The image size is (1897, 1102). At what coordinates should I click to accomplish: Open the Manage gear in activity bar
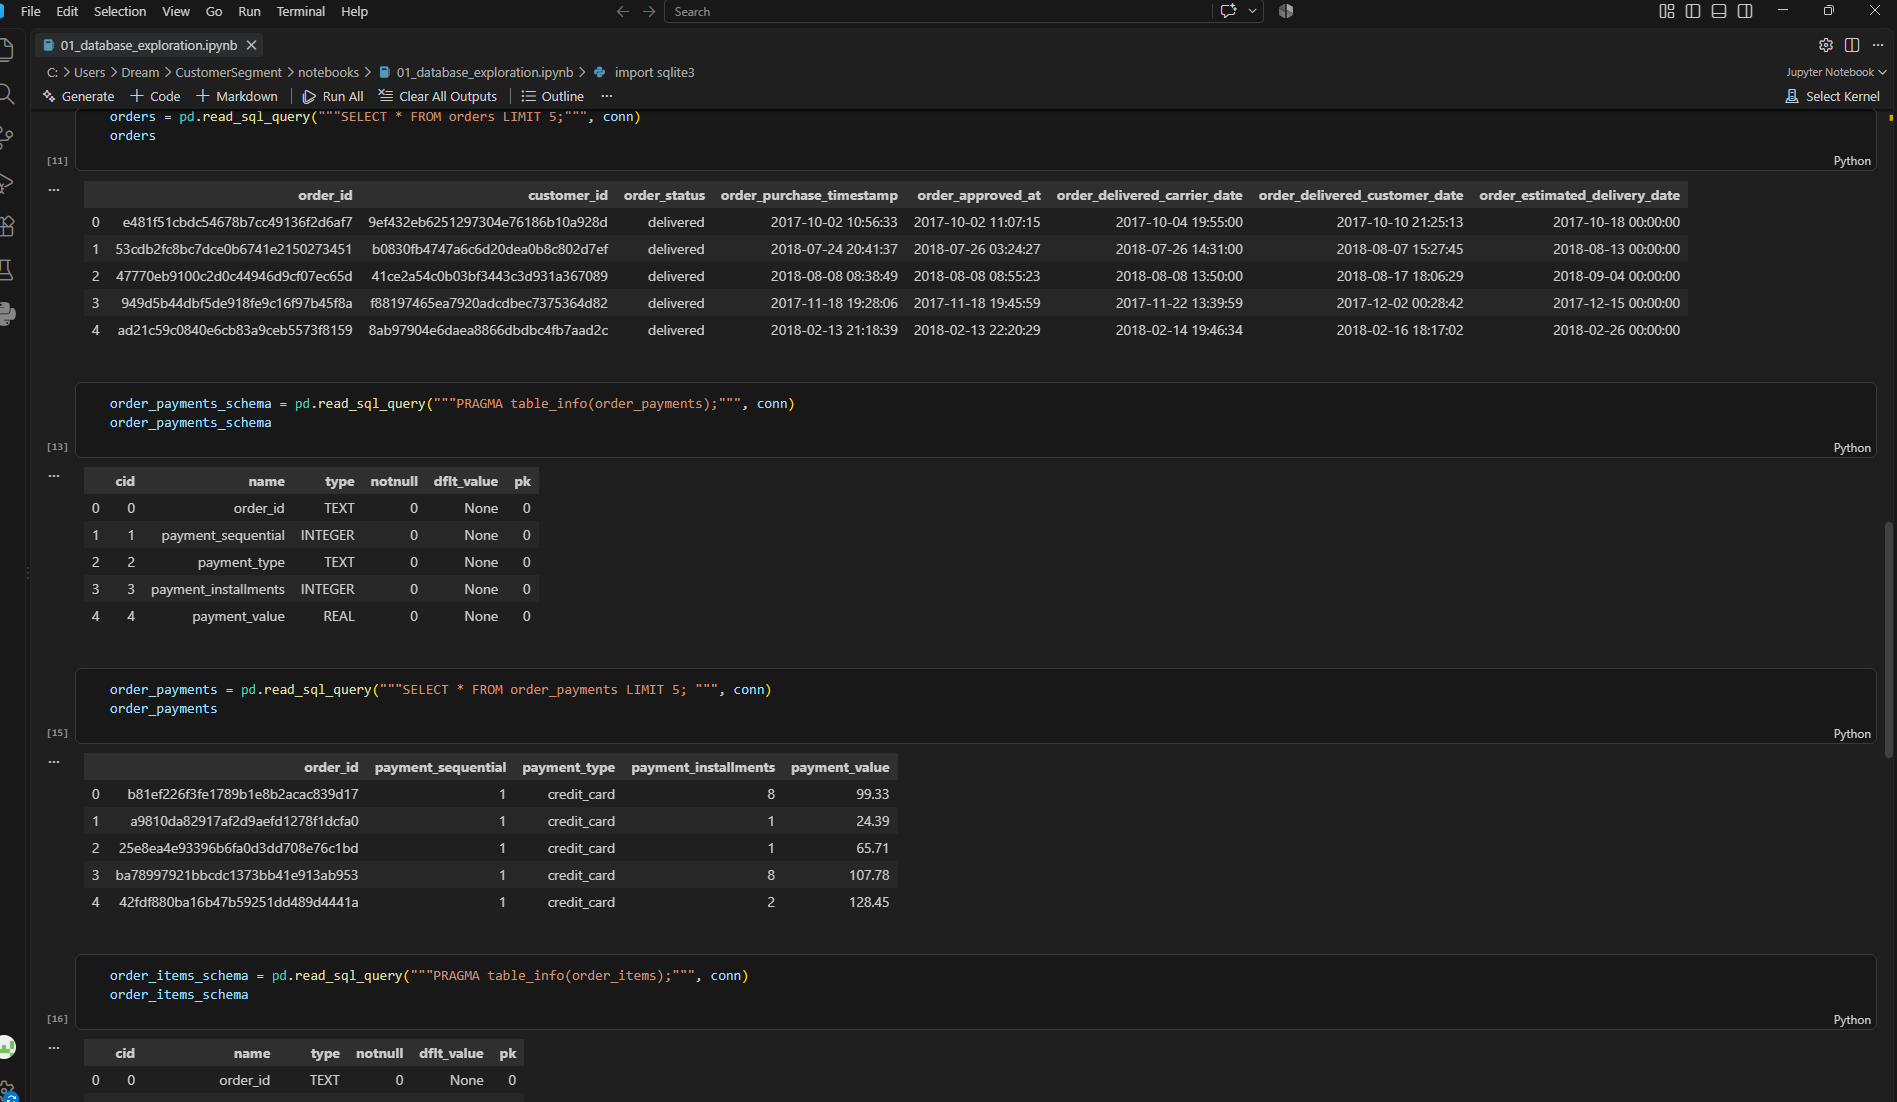pos(8,1091)
